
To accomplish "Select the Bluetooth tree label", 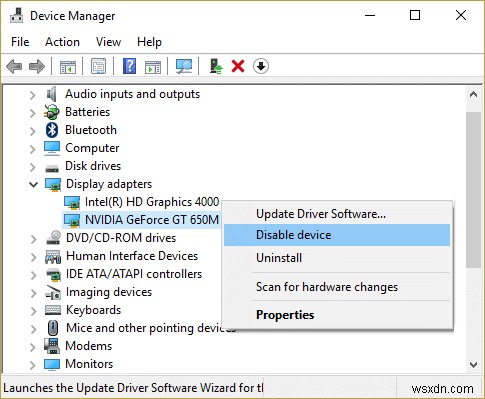I will pos(91,130).
